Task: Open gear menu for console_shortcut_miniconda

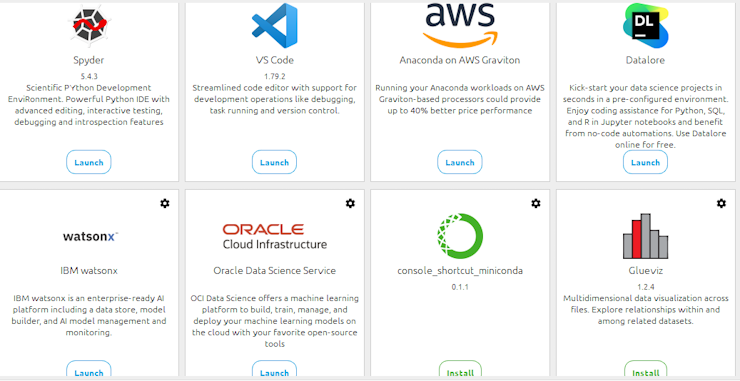Action: tap(536, 203)
